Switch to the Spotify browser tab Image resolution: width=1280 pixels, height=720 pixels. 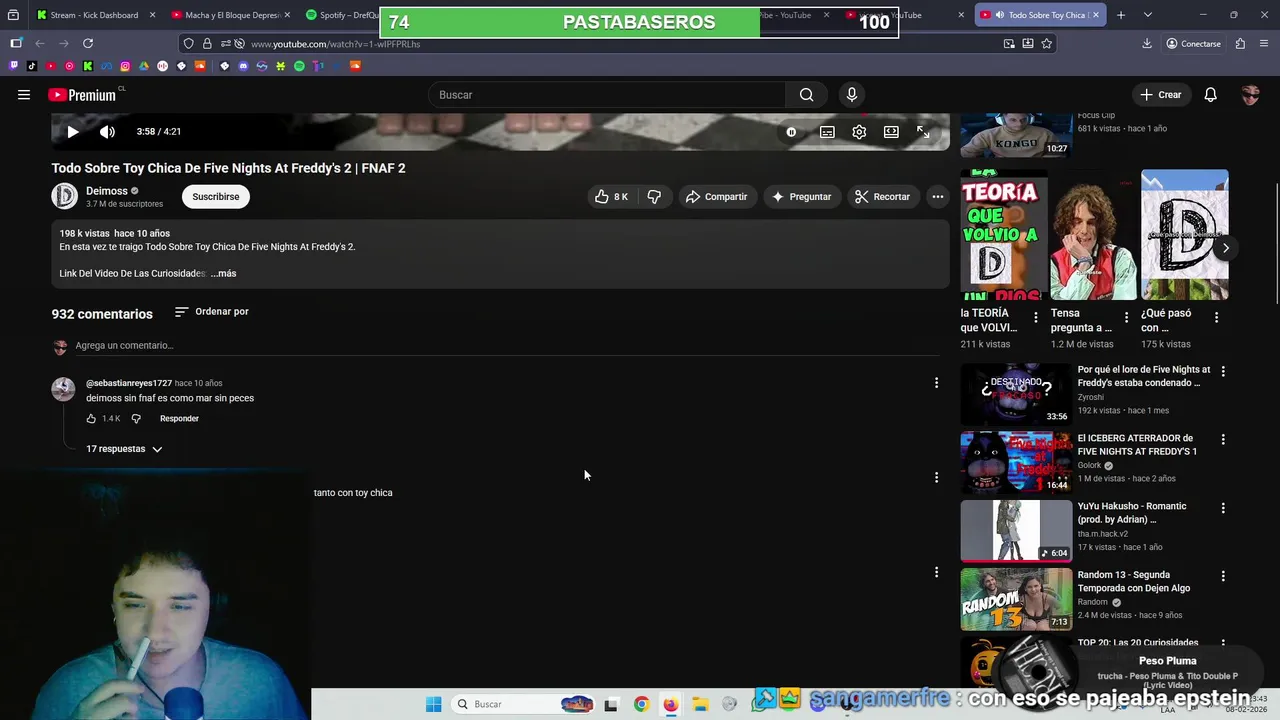tap(340, 15)
